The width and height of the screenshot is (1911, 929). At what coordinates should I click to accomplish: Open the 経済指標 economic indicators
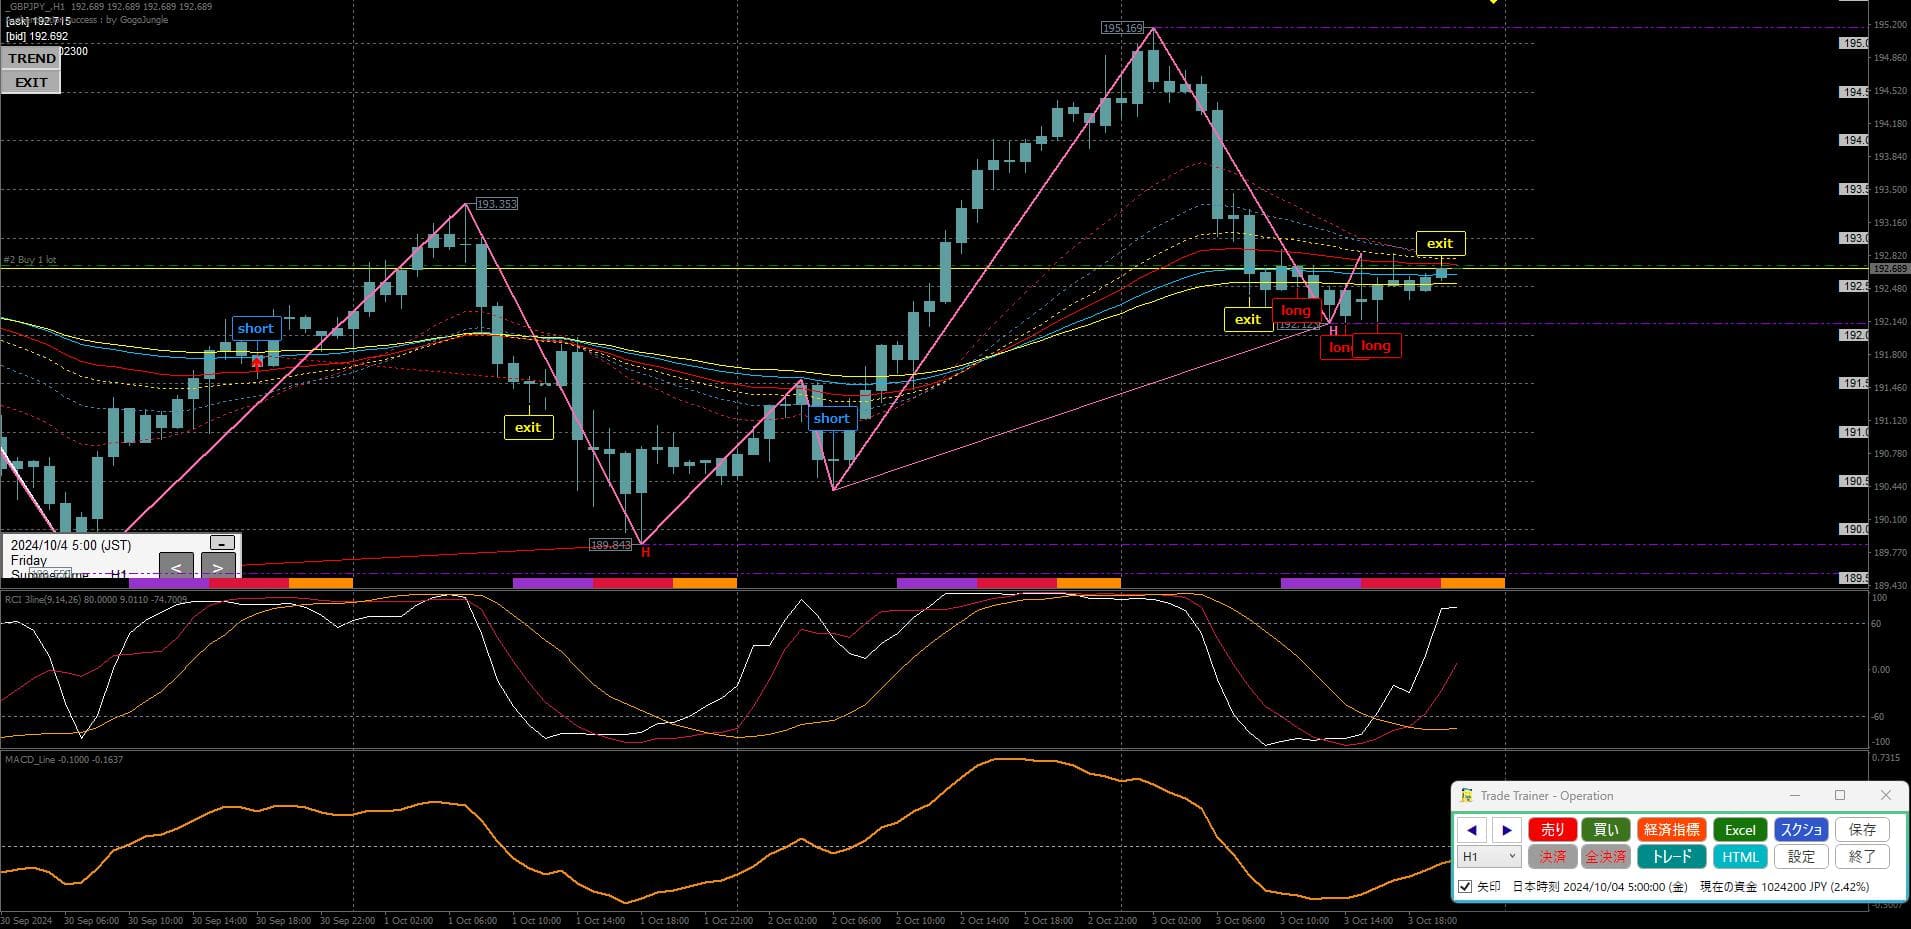coord(1671,830)
